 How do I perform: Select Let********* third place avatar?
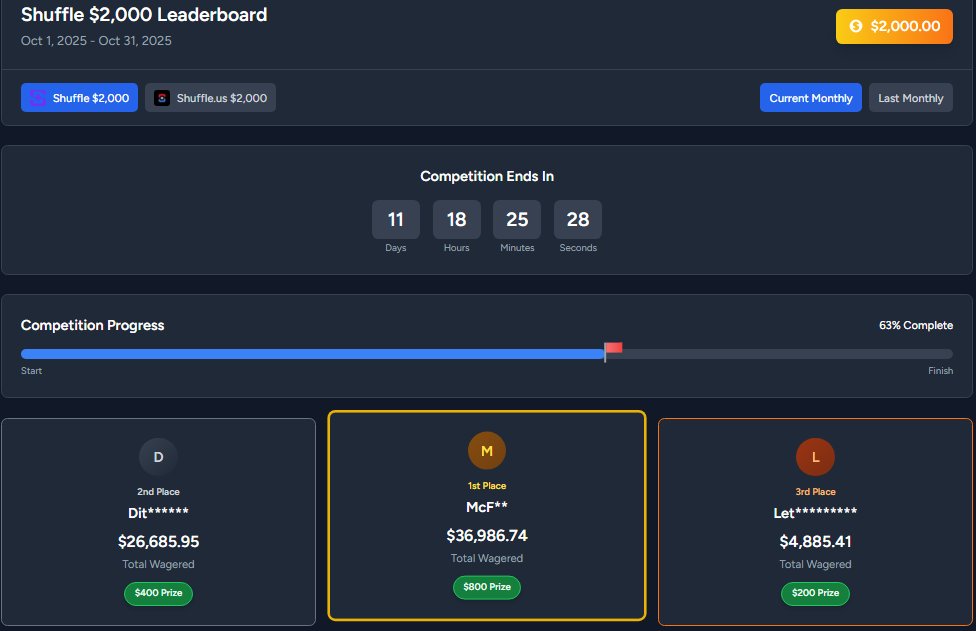815,456
